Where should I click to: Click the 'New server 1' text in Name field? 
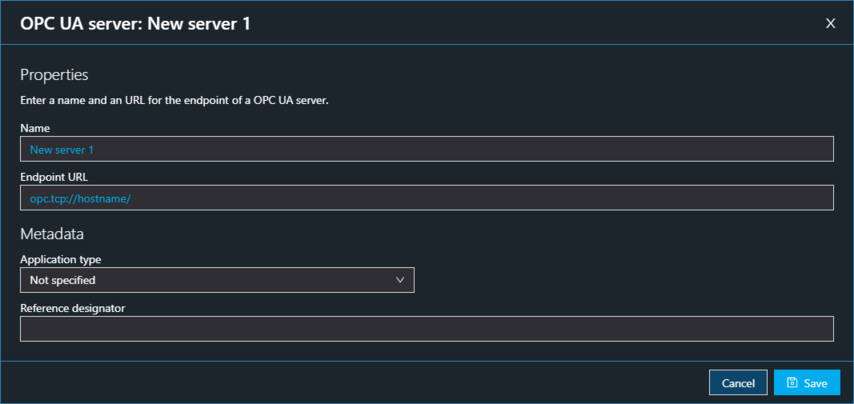pyautogui.click(x=62, y=149)
